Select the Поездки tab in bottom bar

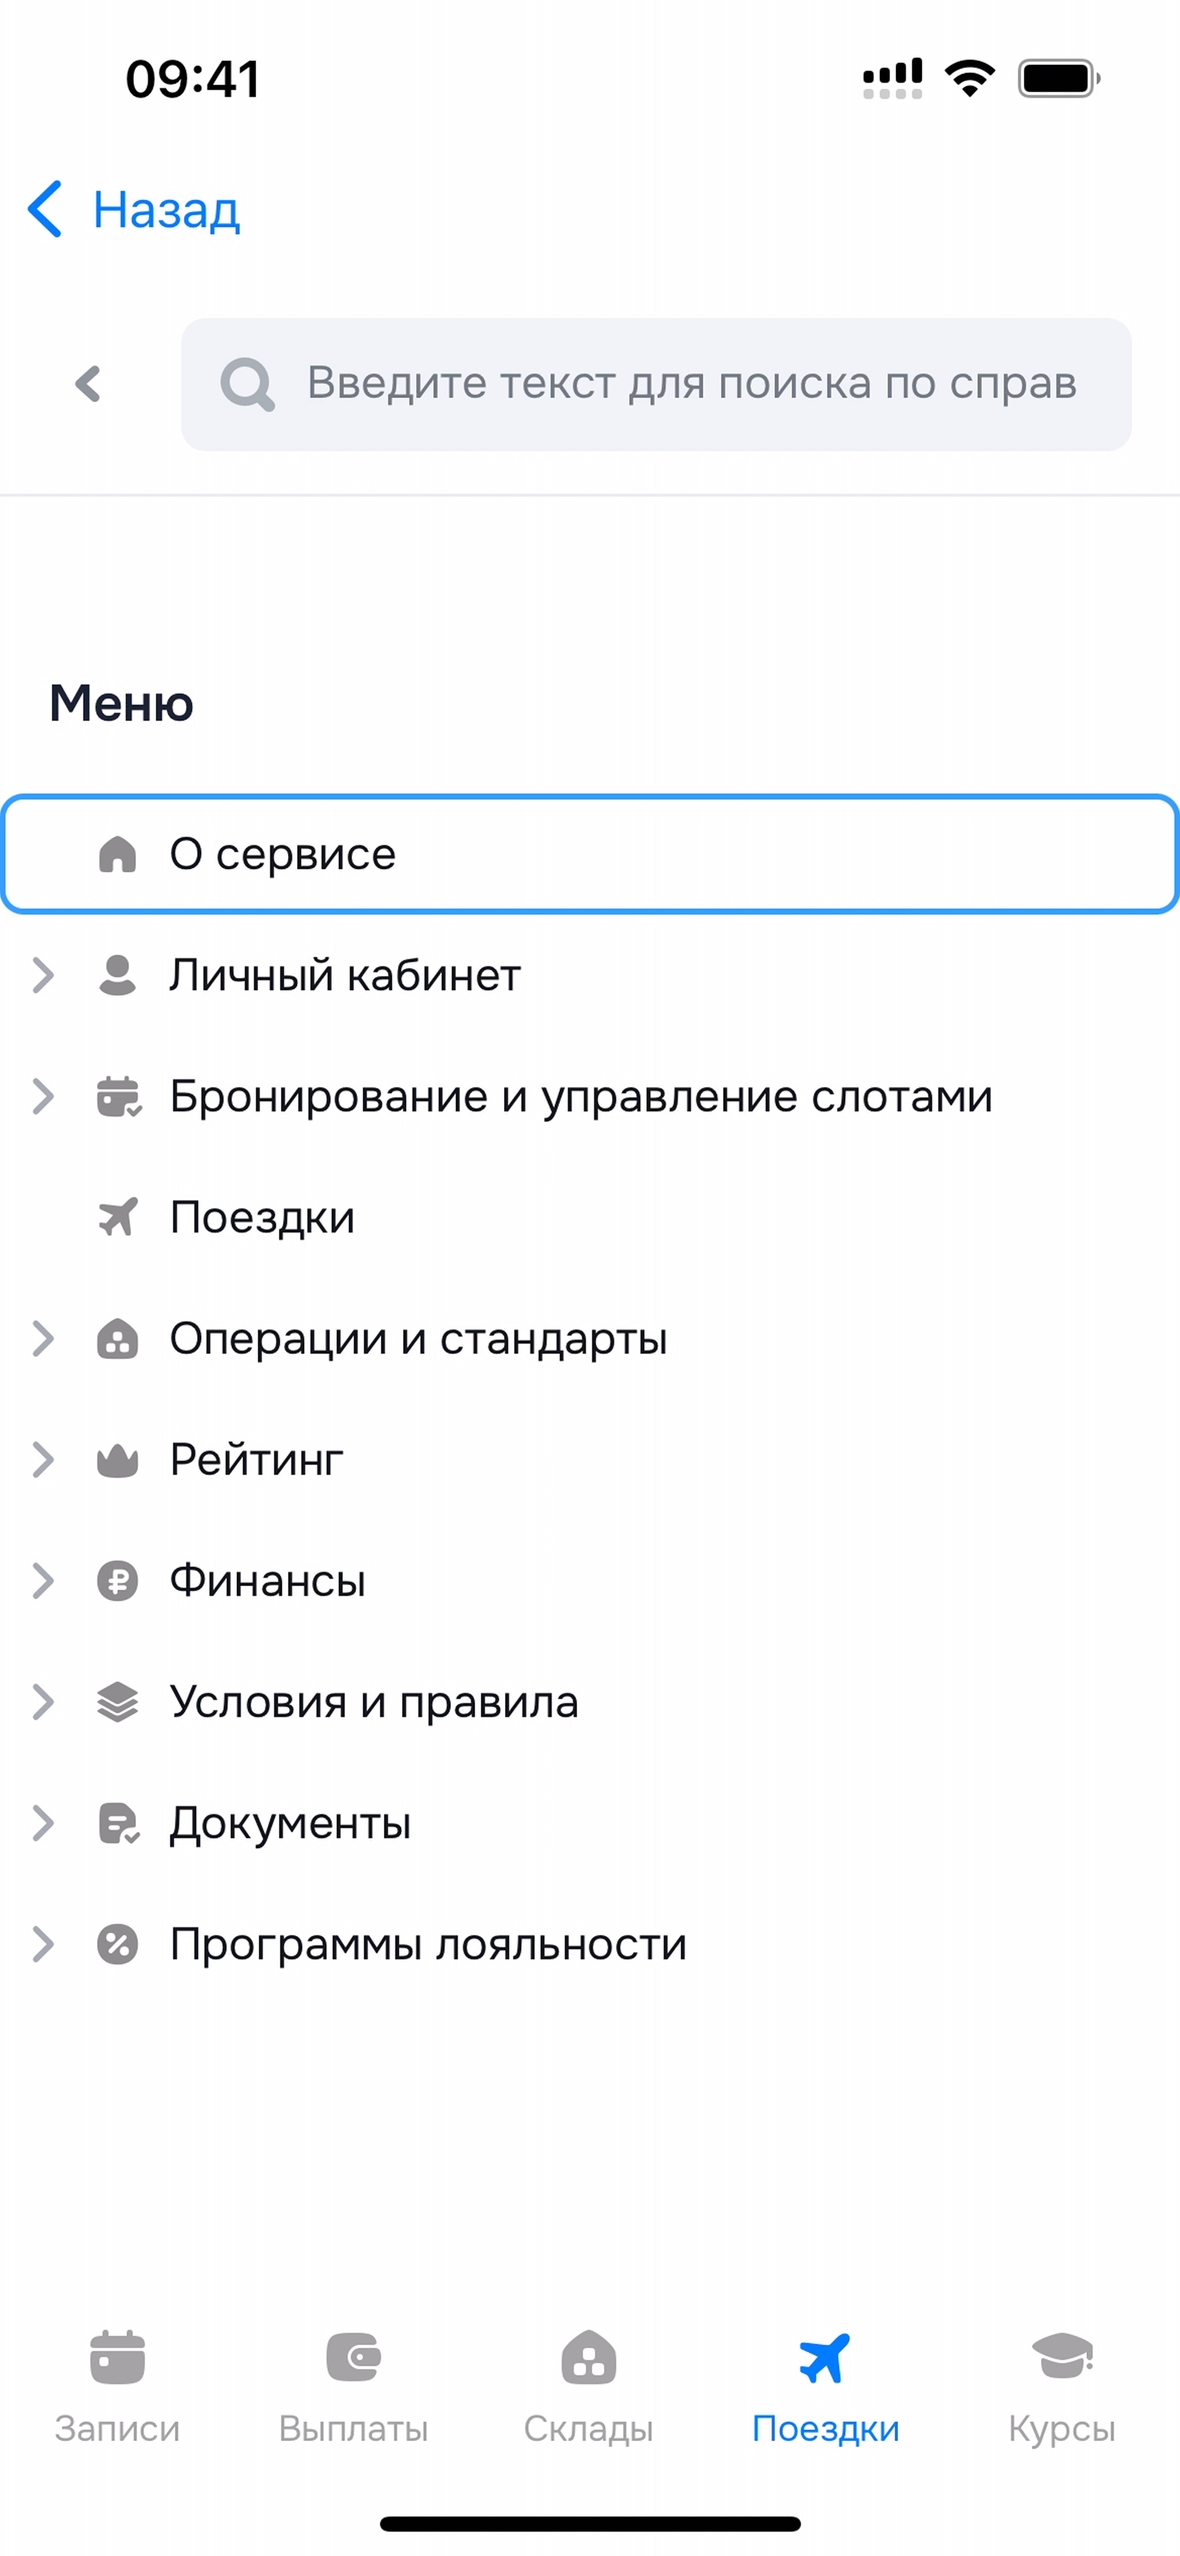click(825, 2385)
